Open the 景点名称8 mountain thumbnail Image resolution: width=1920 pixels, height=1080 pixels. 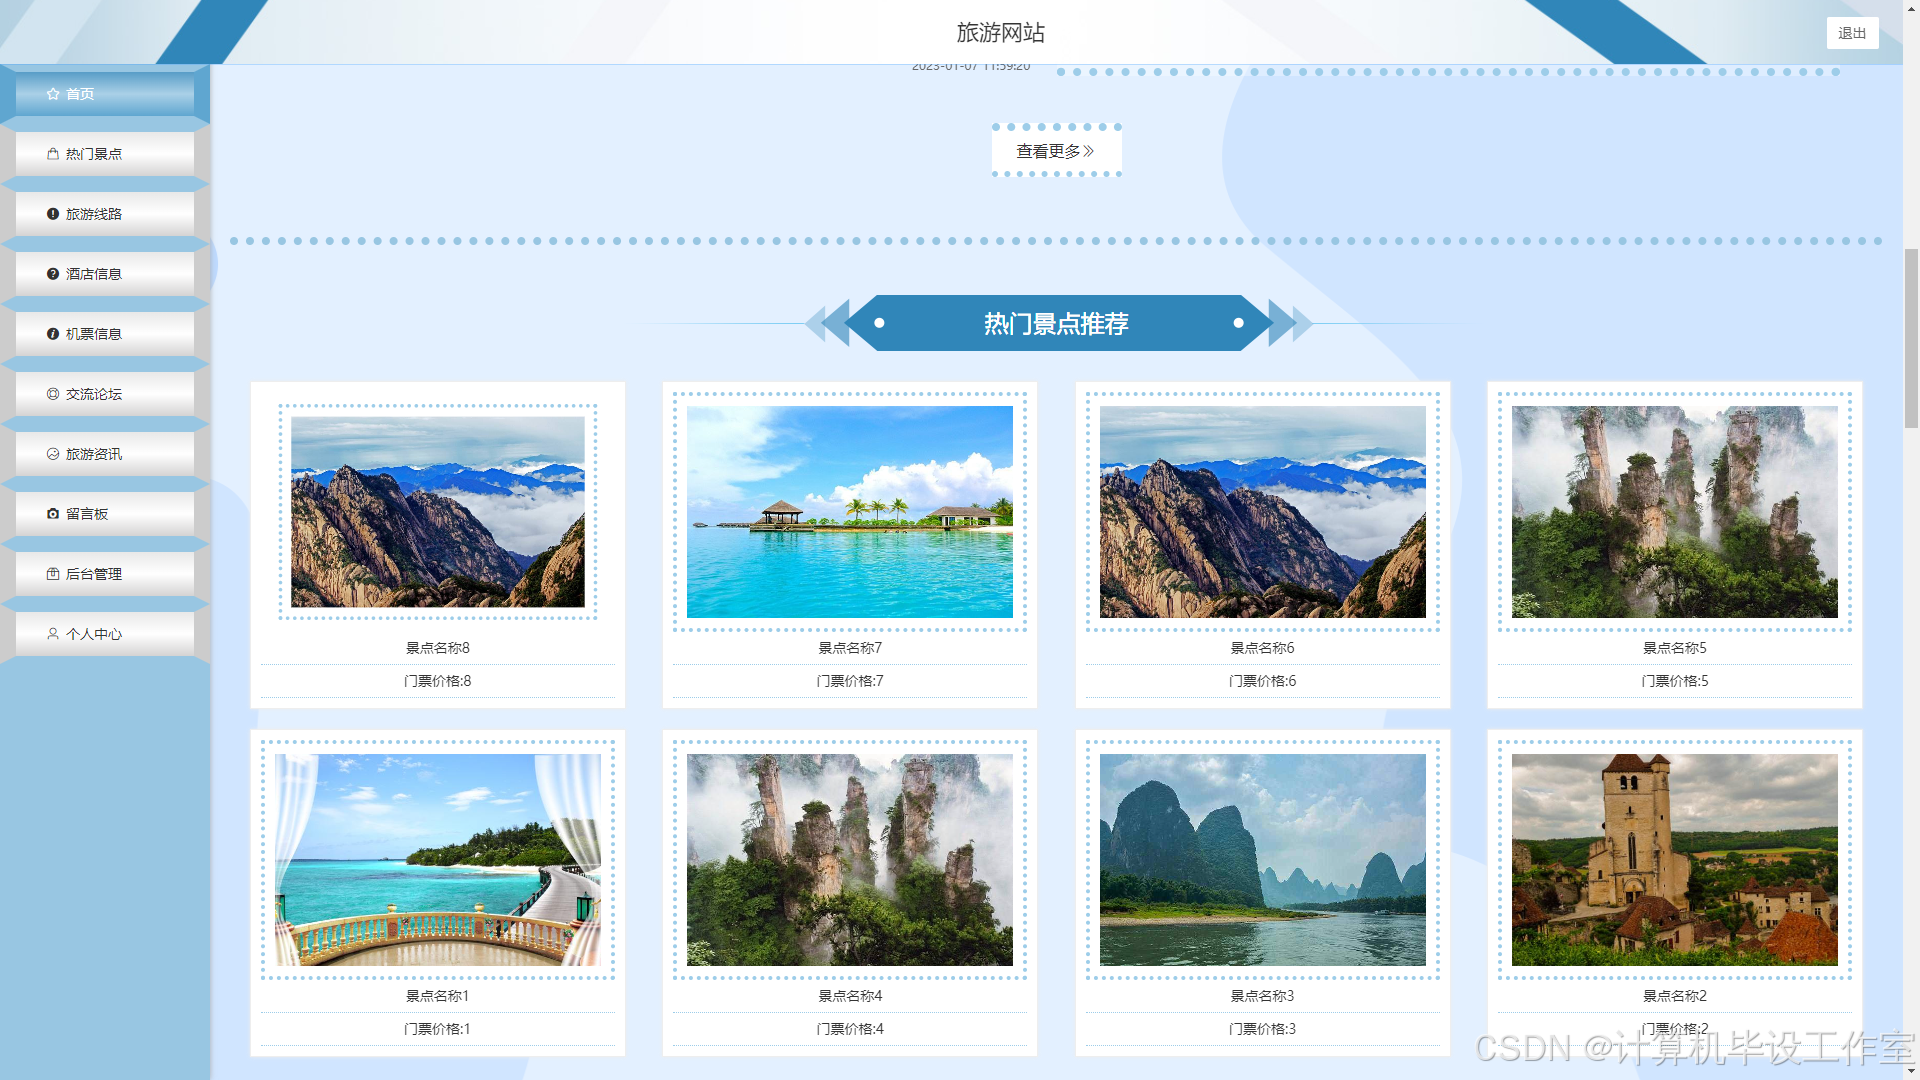point(438,512)
